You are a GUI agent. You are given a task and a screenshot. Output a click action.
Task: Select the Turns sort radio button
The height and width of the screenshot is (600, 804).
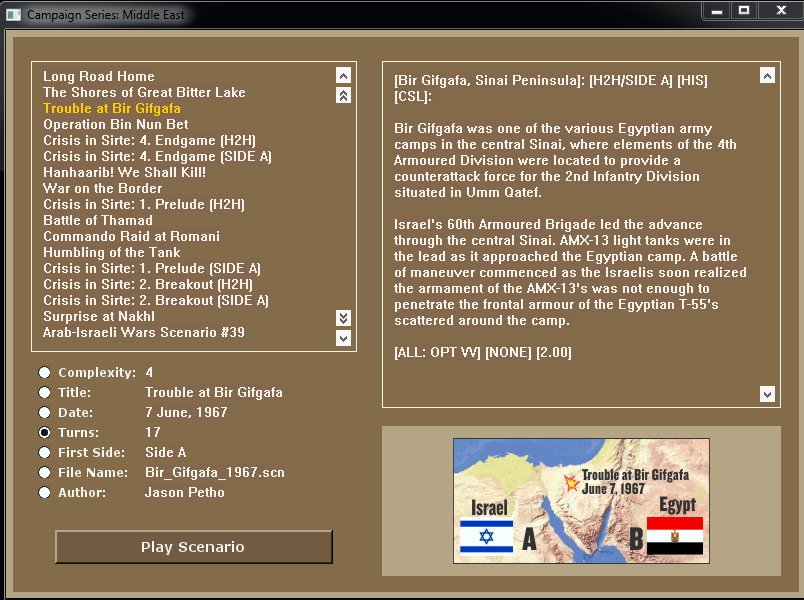click(x=45, y=432)
